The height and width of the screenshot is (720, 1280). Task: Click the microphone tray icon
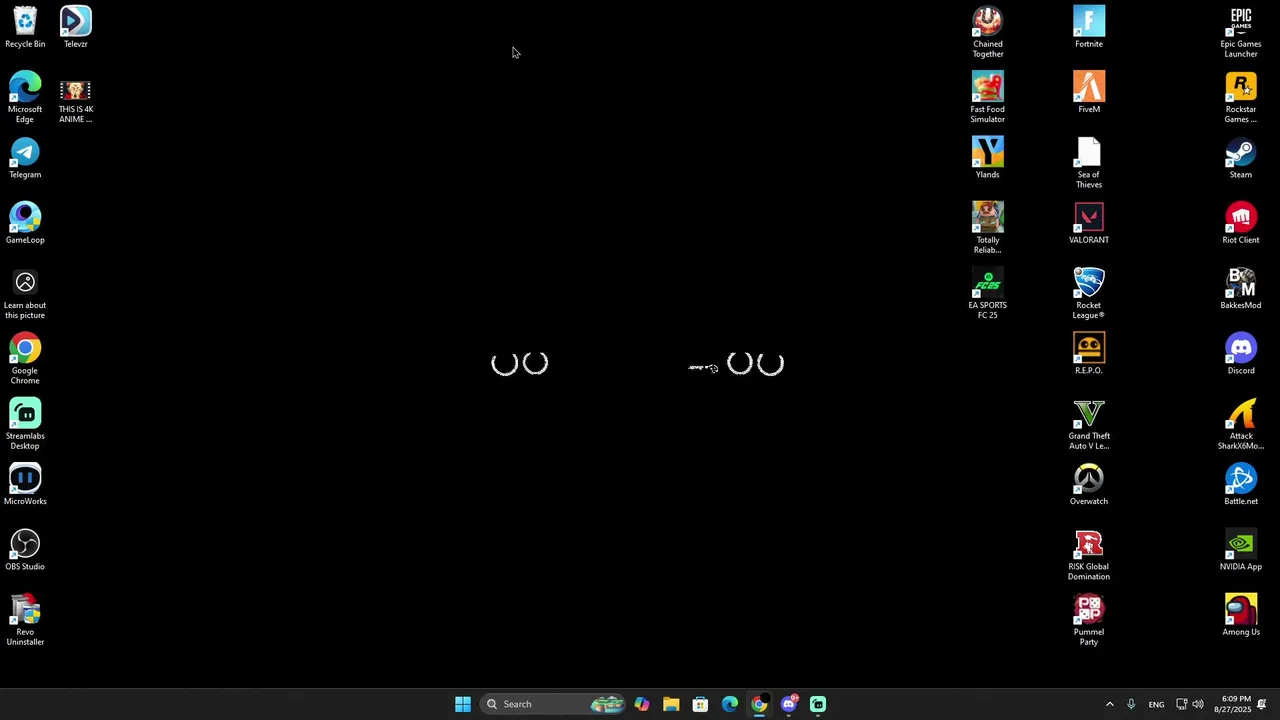pyautogui.click(x=1131, y=704)
